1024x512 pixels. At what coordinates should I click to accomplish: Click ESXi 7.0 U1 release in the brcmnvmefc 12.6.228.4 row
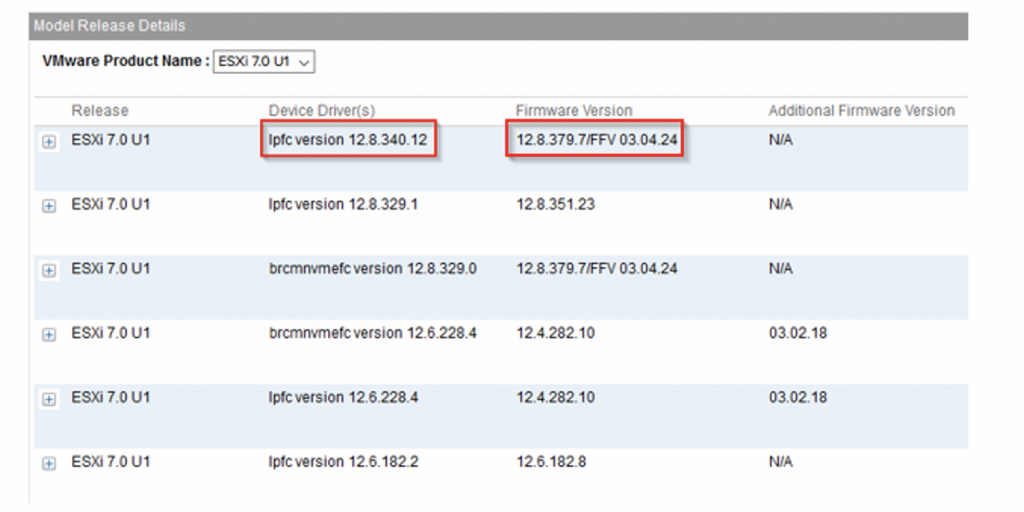(110, 333)
